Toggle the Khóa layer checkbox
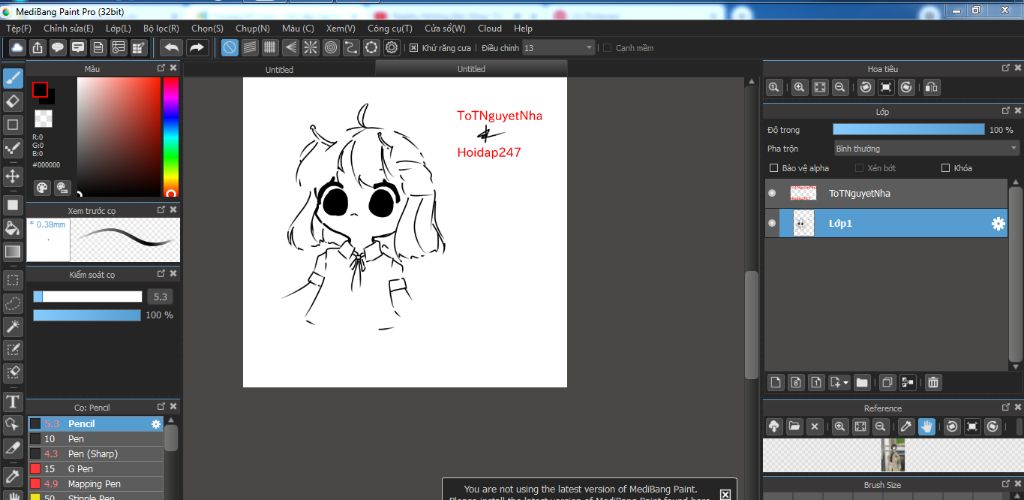Viewport: 1024px width, 500px height. 945,168
